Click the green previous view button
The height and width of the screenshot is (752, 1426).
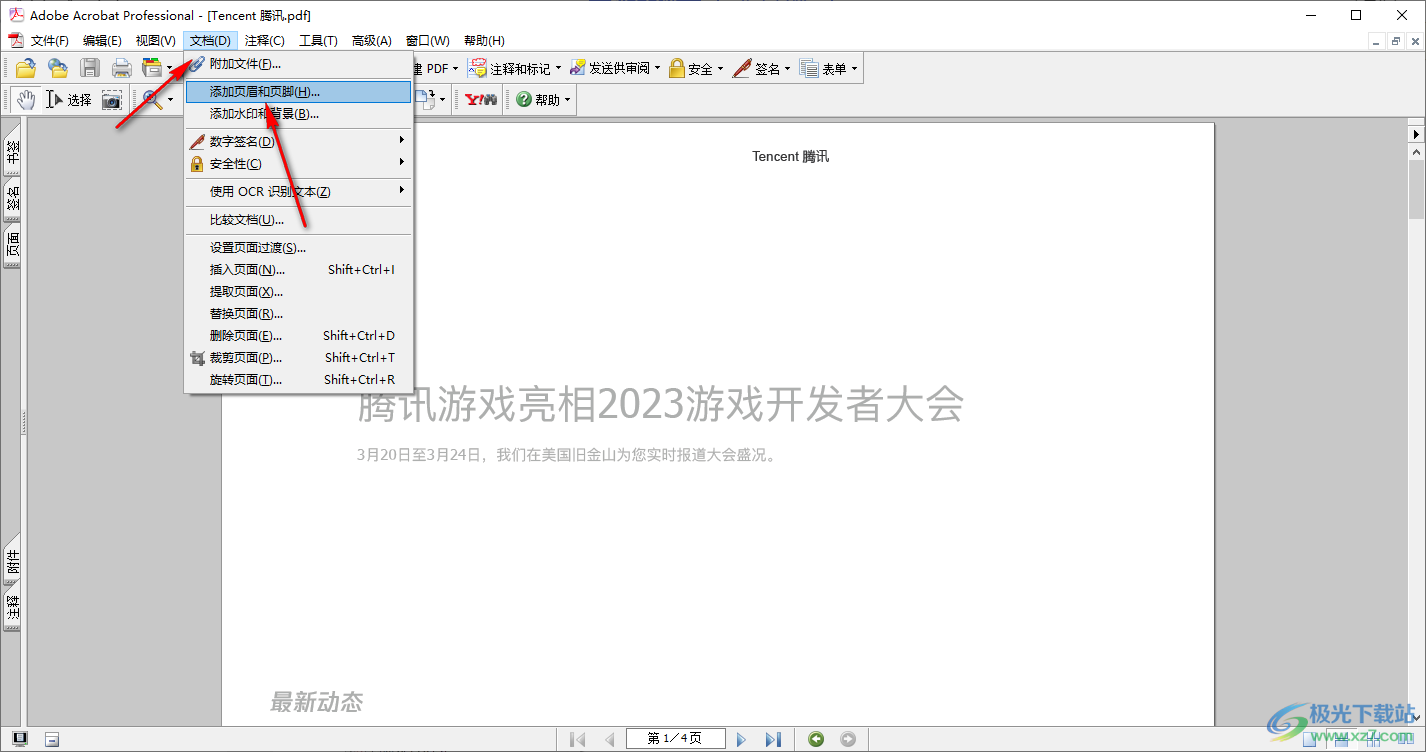pyautogui.click(x=816, y=739)
